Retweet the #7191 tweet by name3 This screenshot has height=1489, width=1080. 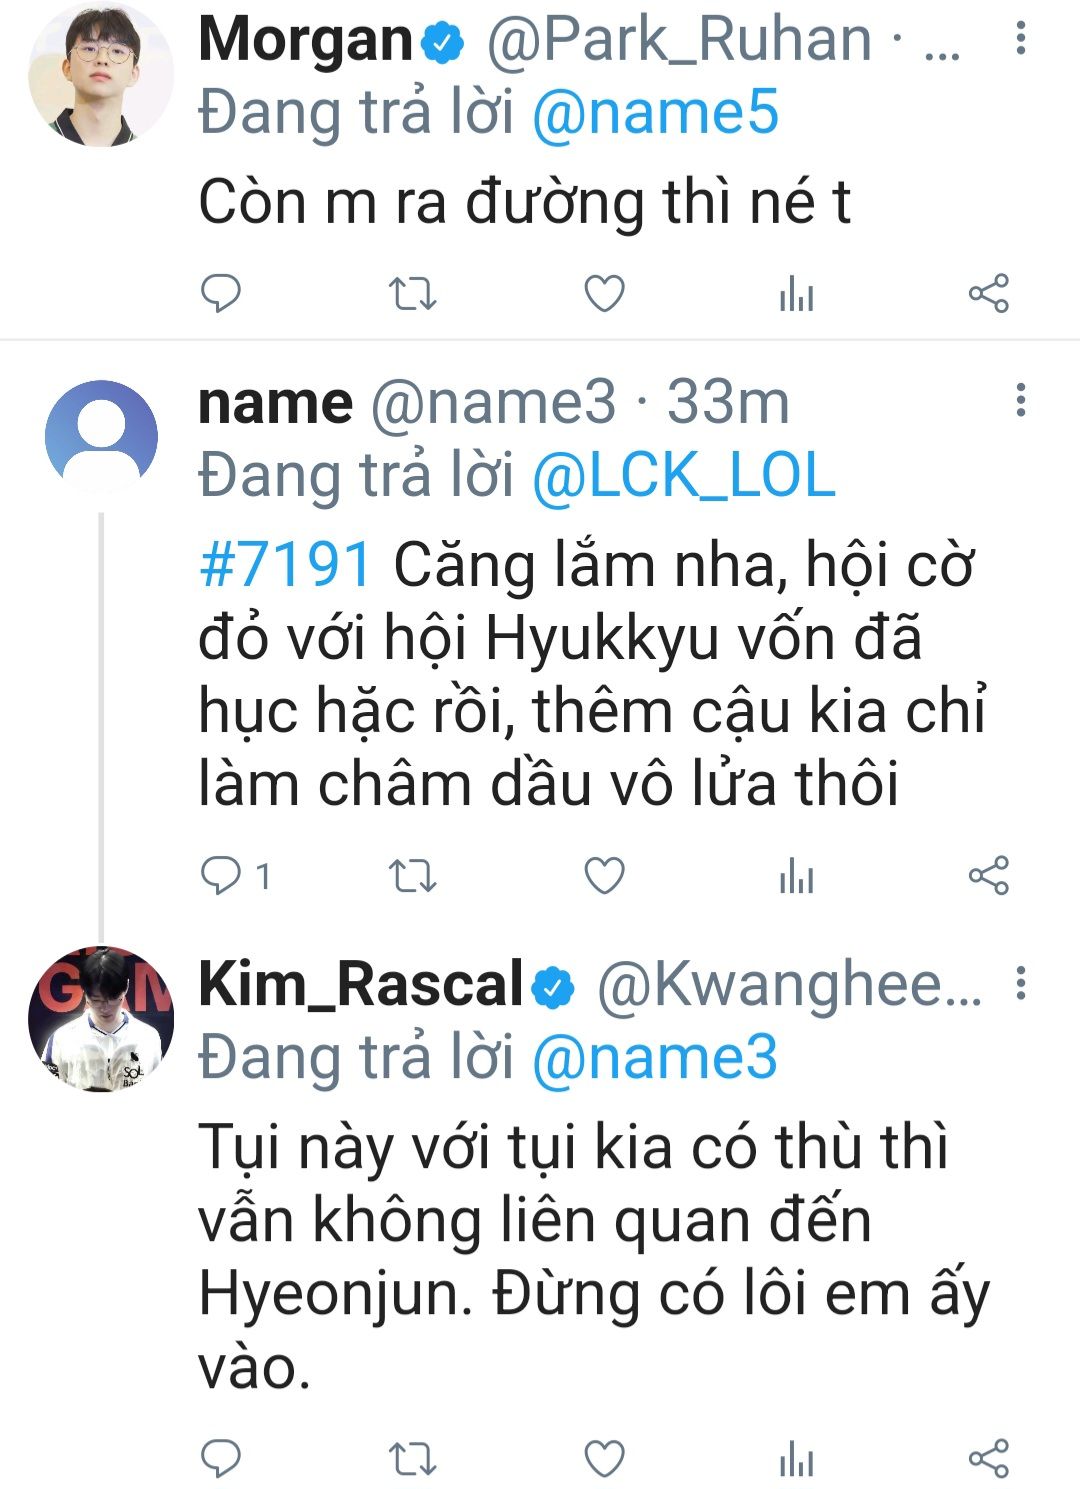412,877
